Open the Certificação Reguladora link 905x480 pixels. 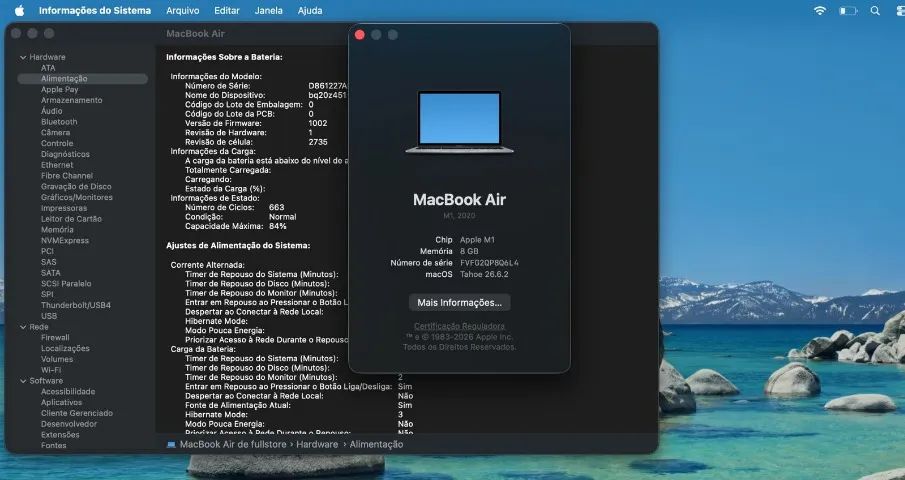459,326
